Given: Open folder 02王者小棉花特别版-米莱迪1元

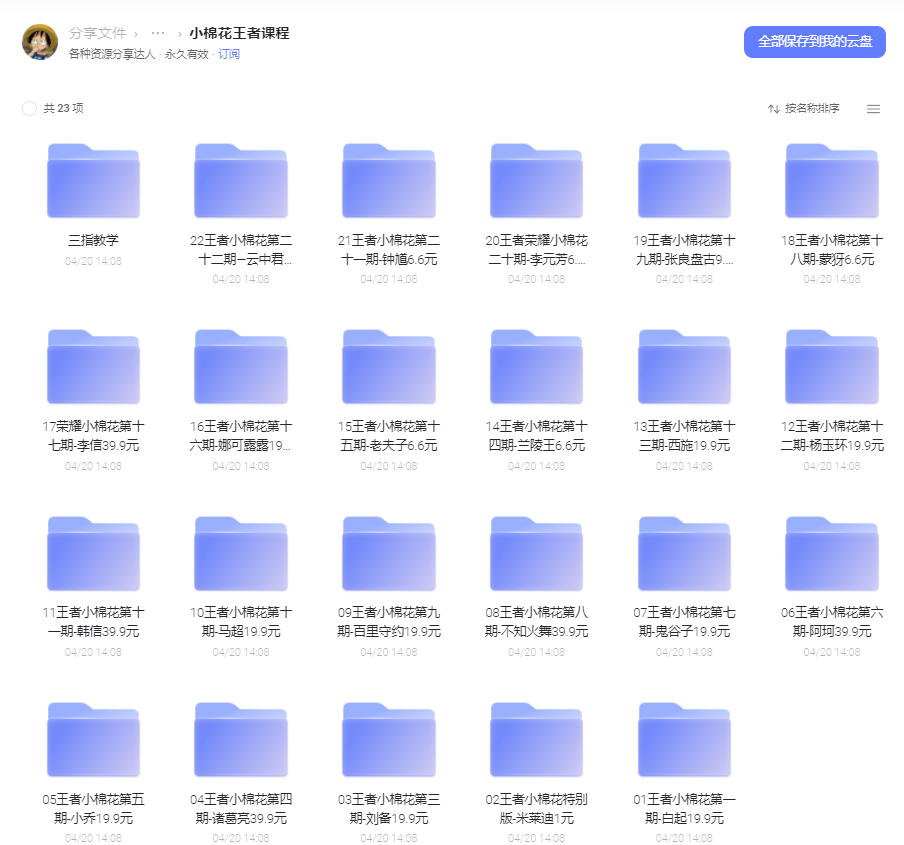Looking at the screenshot, I should click(x=537, y=740).
